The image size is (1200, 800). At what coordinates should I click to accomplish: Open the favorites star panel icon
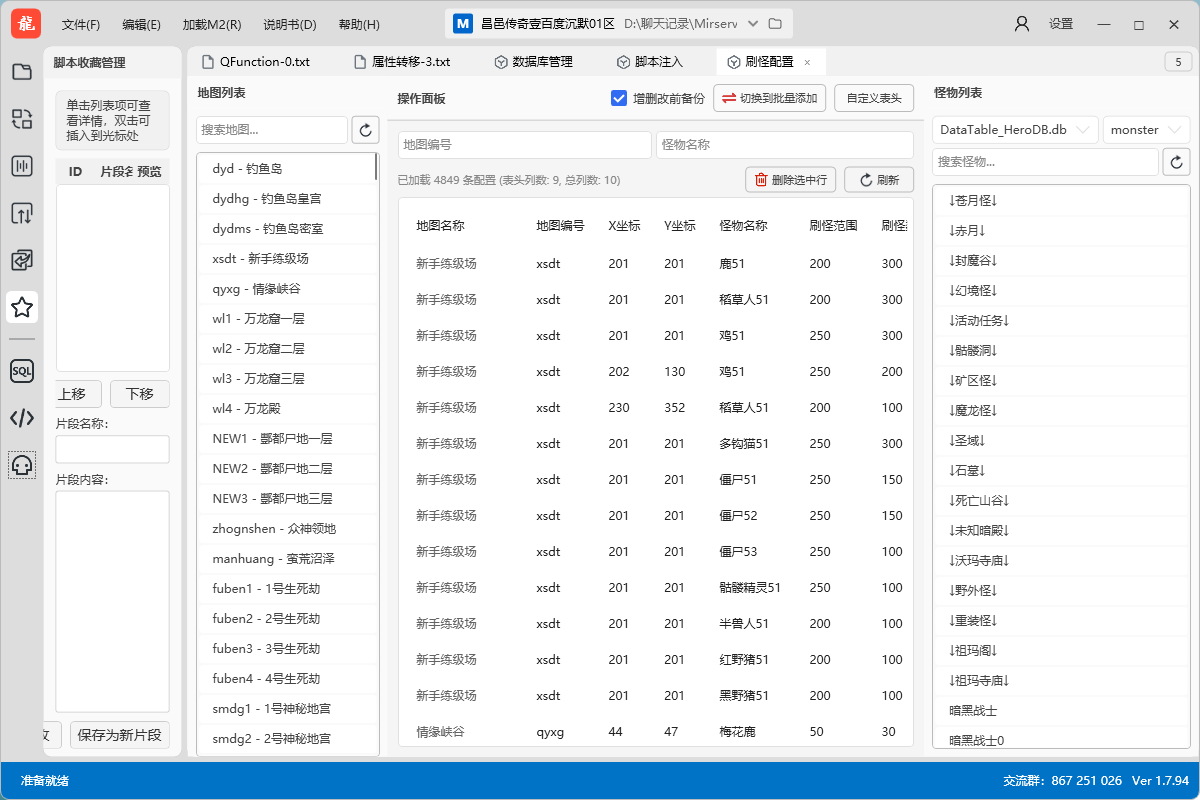[22, 308]
